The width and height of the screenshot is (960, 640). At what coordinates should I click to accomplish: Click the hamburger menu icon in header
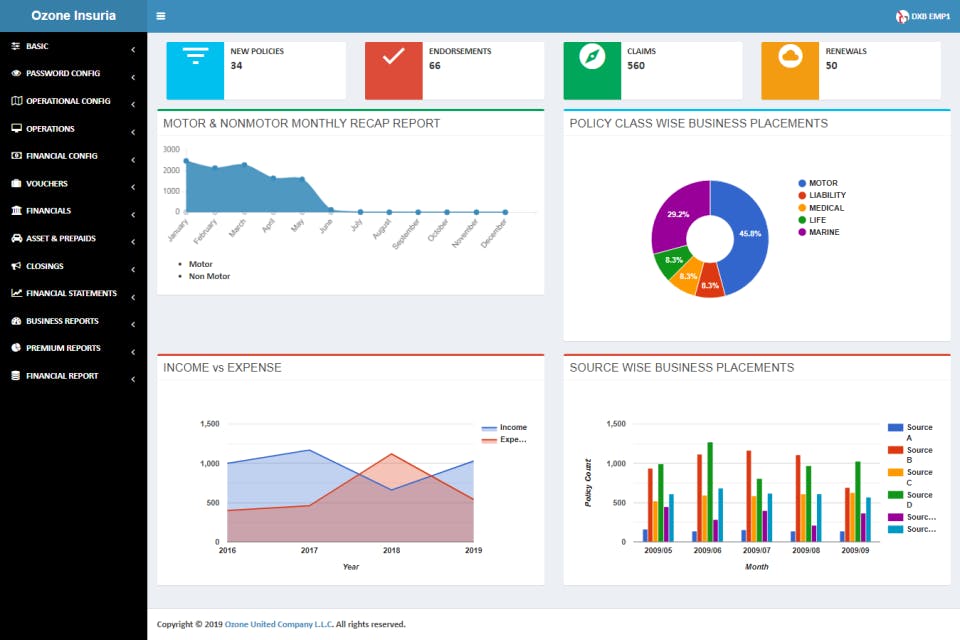tap(160, 16)
